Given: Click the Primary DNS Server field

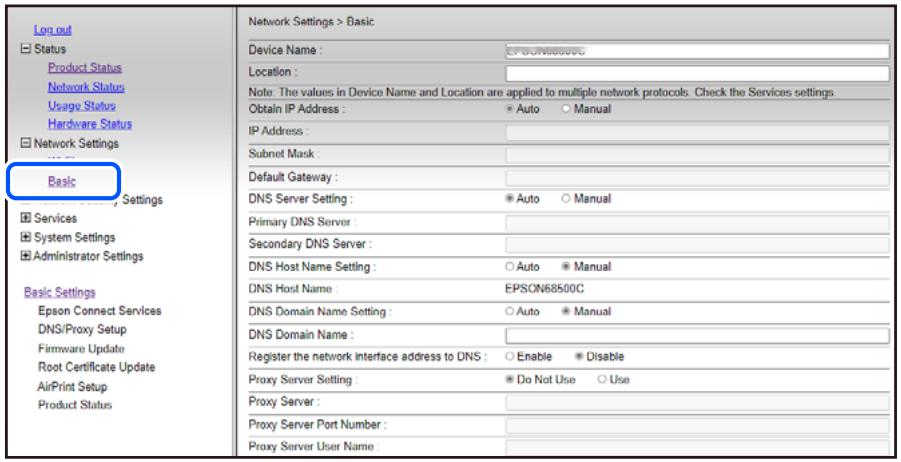Looking at the screenshot, I should tap(697, 223).
